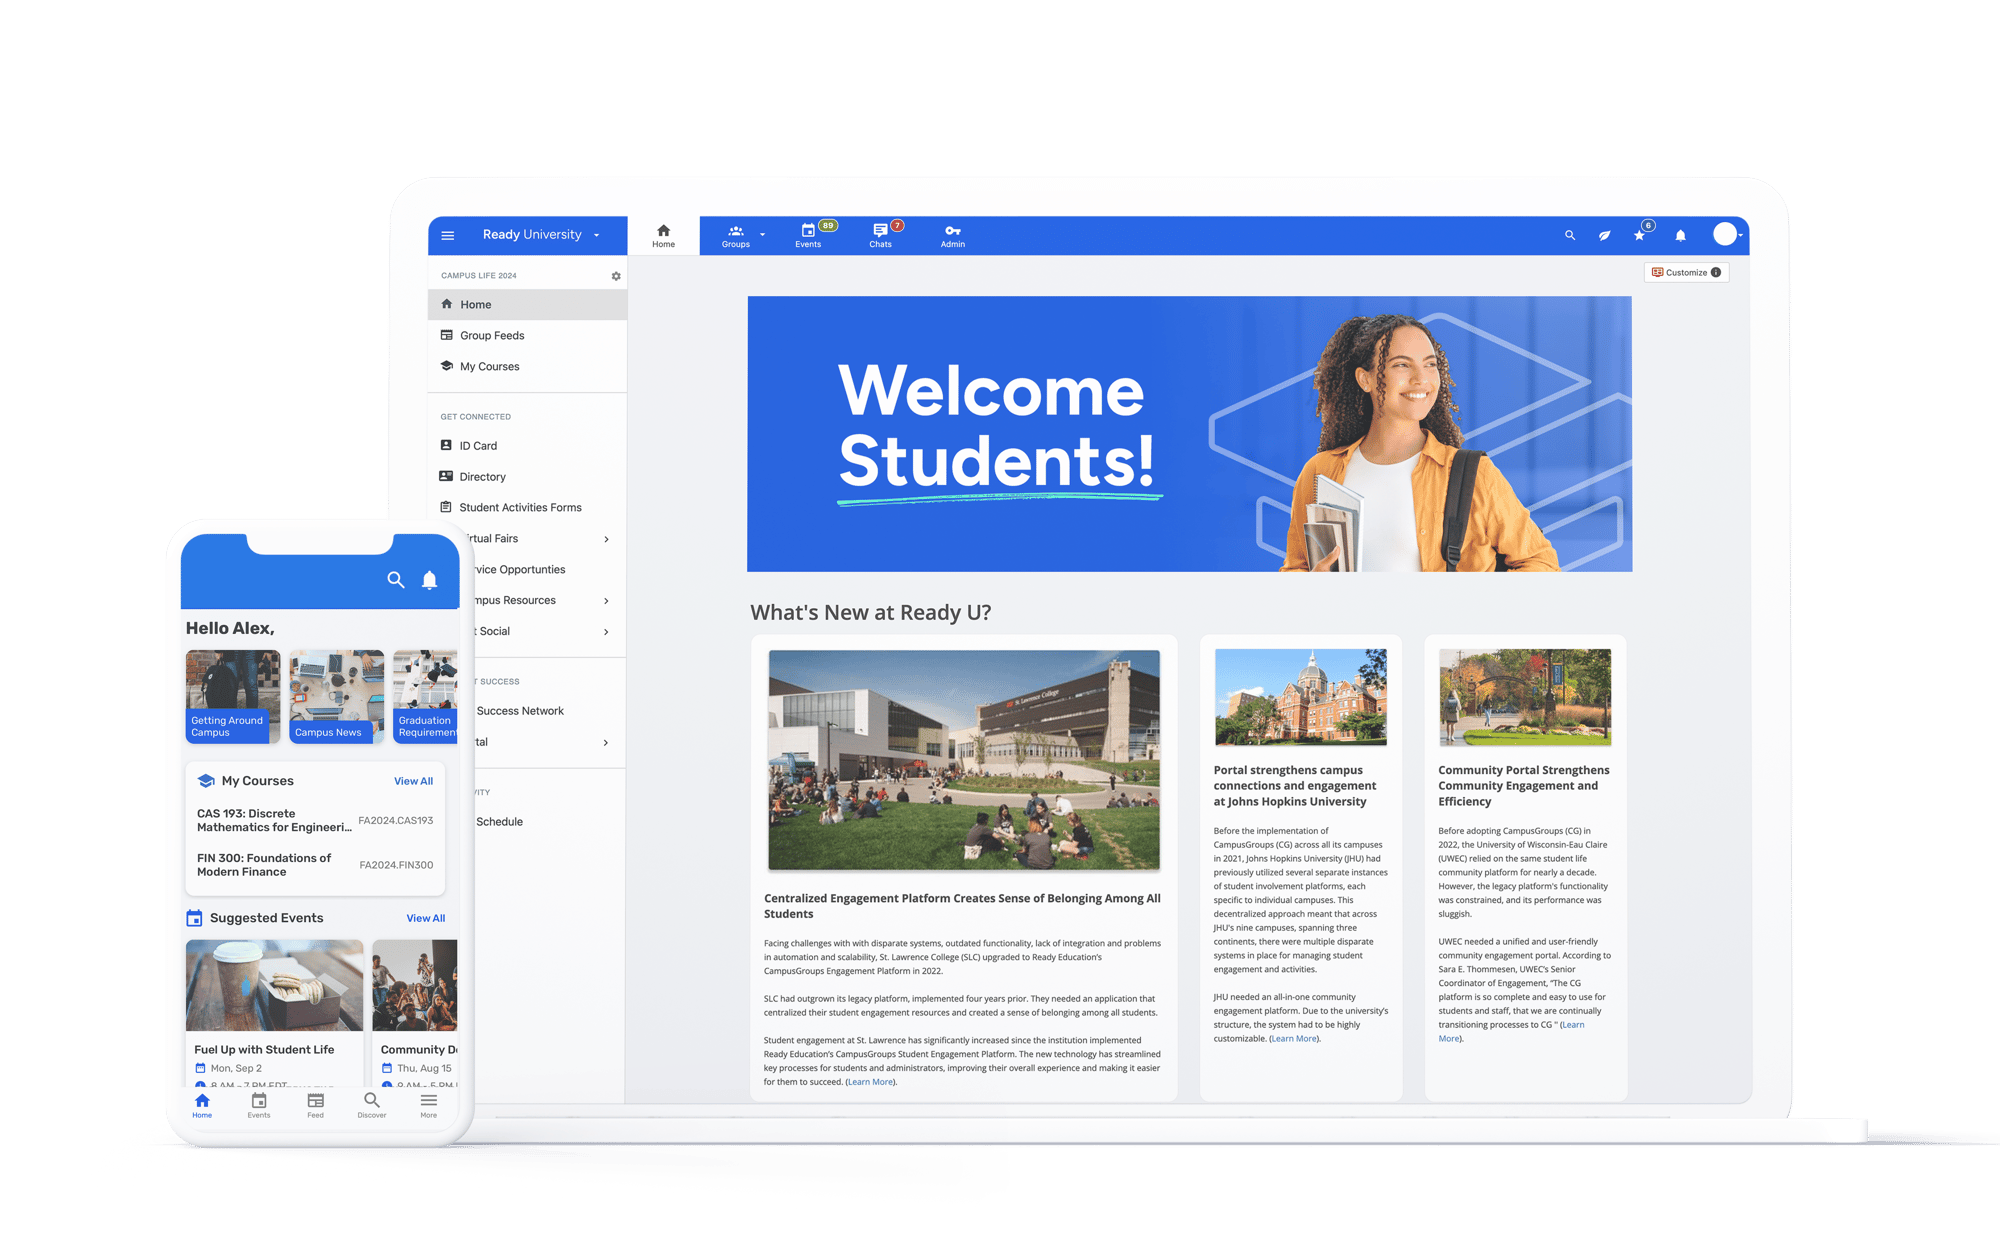
Task: Click the Customize button
Action: [x=1686, y=273]
